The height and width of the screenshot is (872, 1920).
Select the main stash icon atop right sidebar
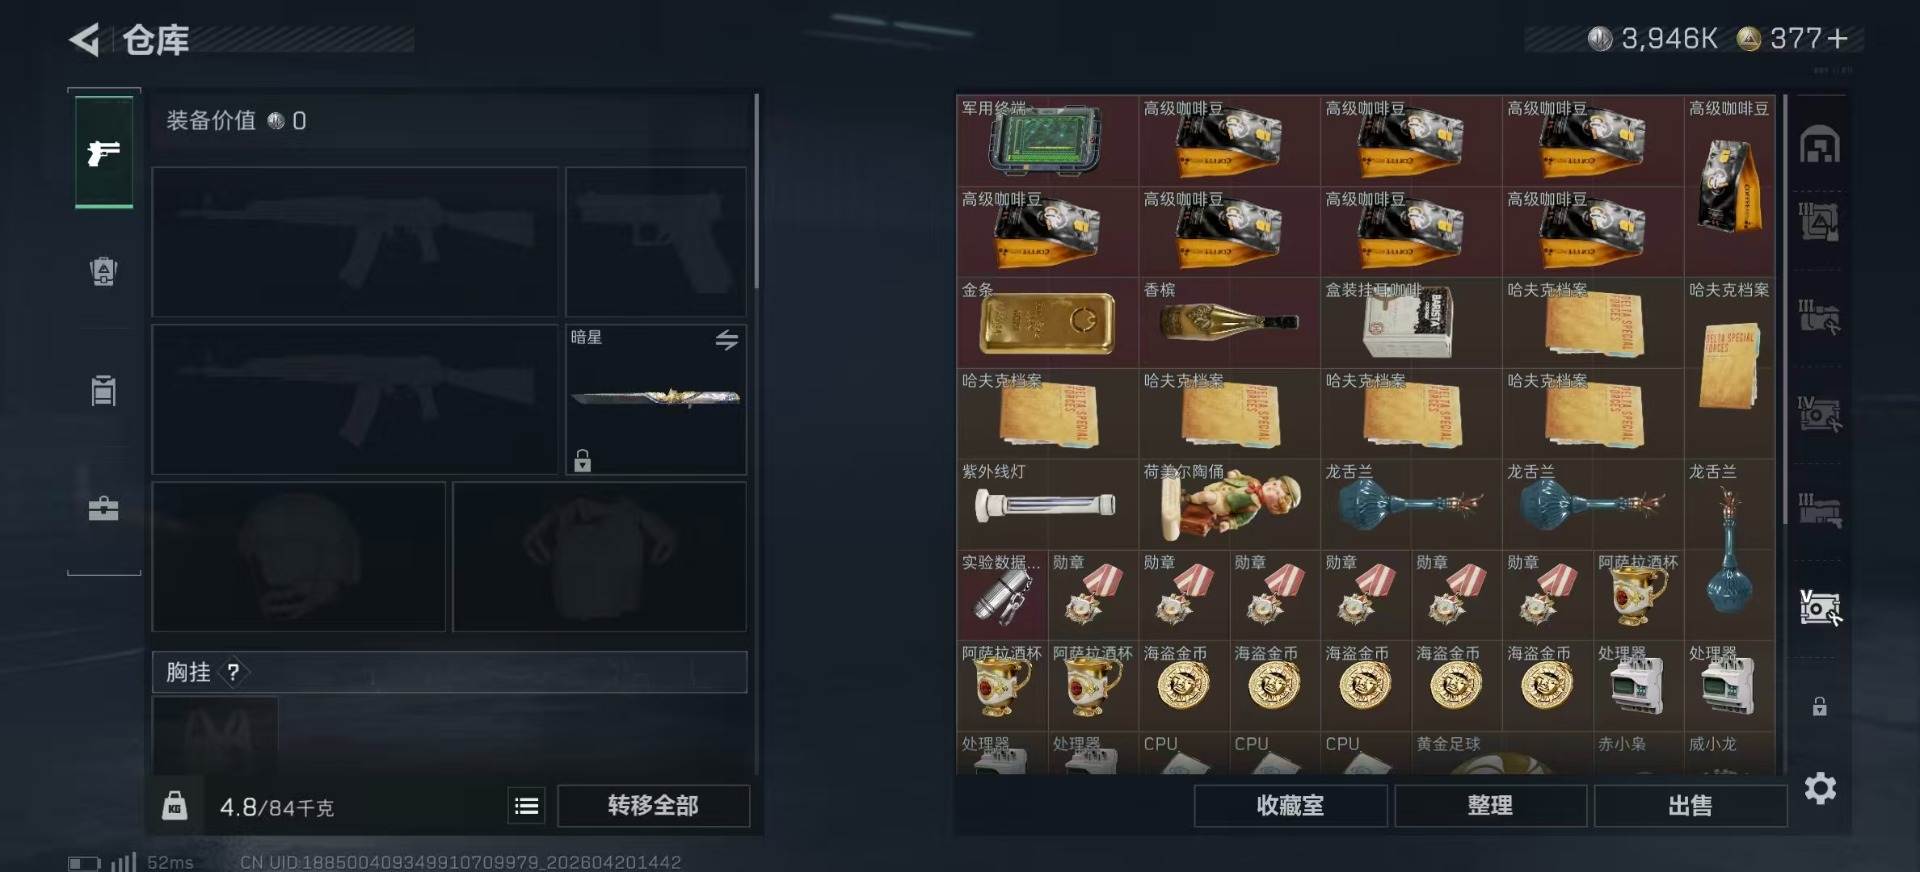tap(1820, 146)
